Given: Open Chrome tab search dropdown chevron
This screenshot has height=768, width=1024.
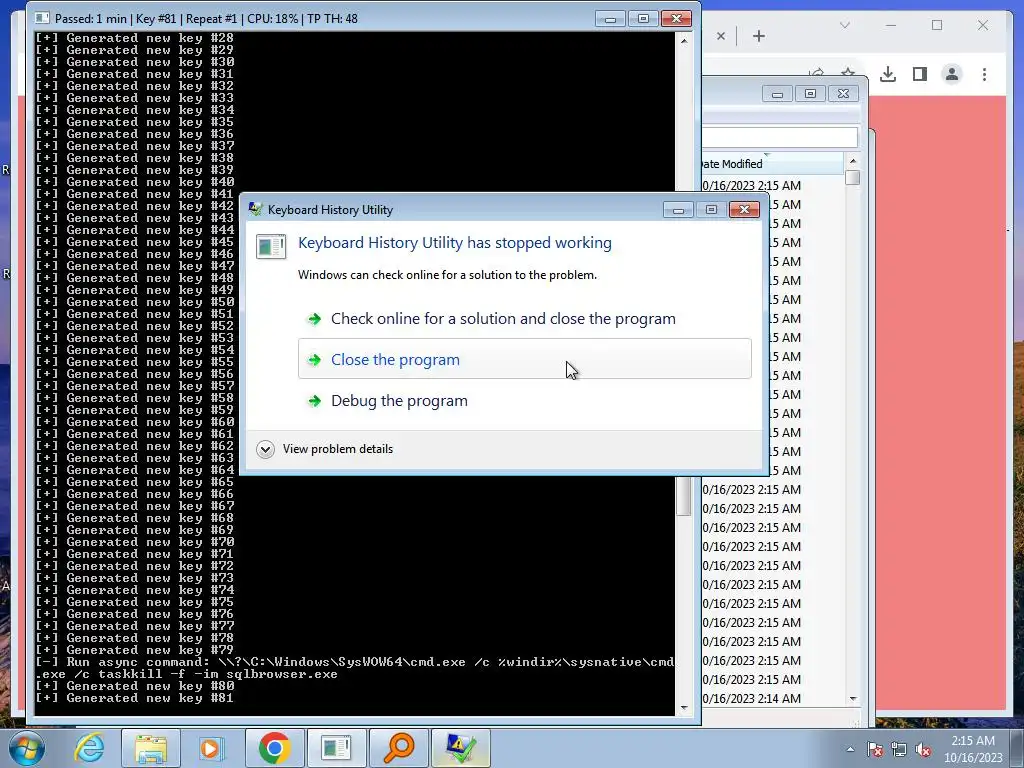Looking at the screenshot, I should coord(844,25).
